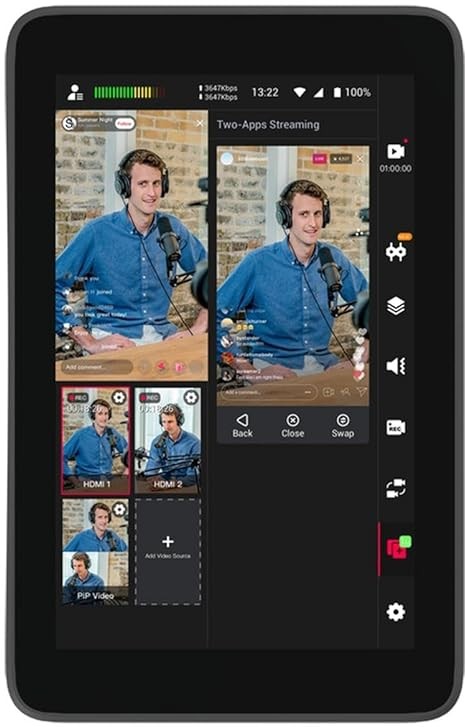Screen dimensions: 466x727
Task: Tap the LIVE badge in right app preview
Action: [x=319, y=159]
